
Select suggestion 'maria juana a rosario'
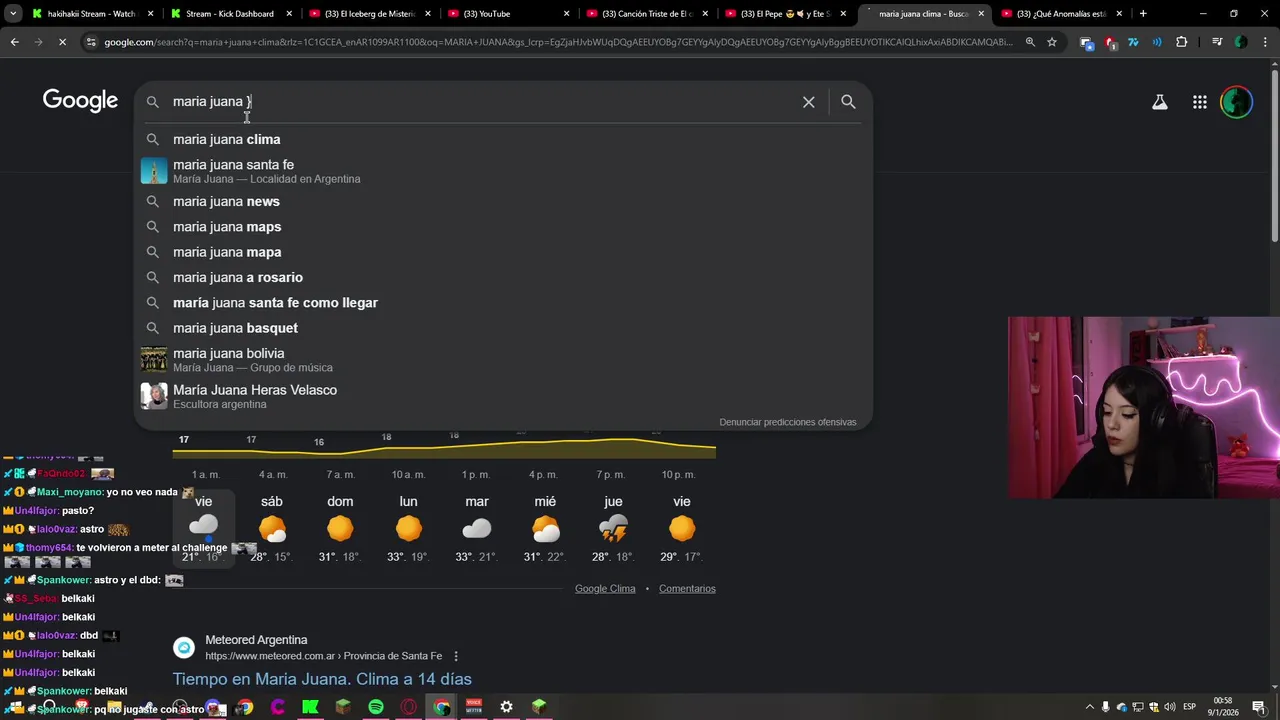tap(503, 277)
